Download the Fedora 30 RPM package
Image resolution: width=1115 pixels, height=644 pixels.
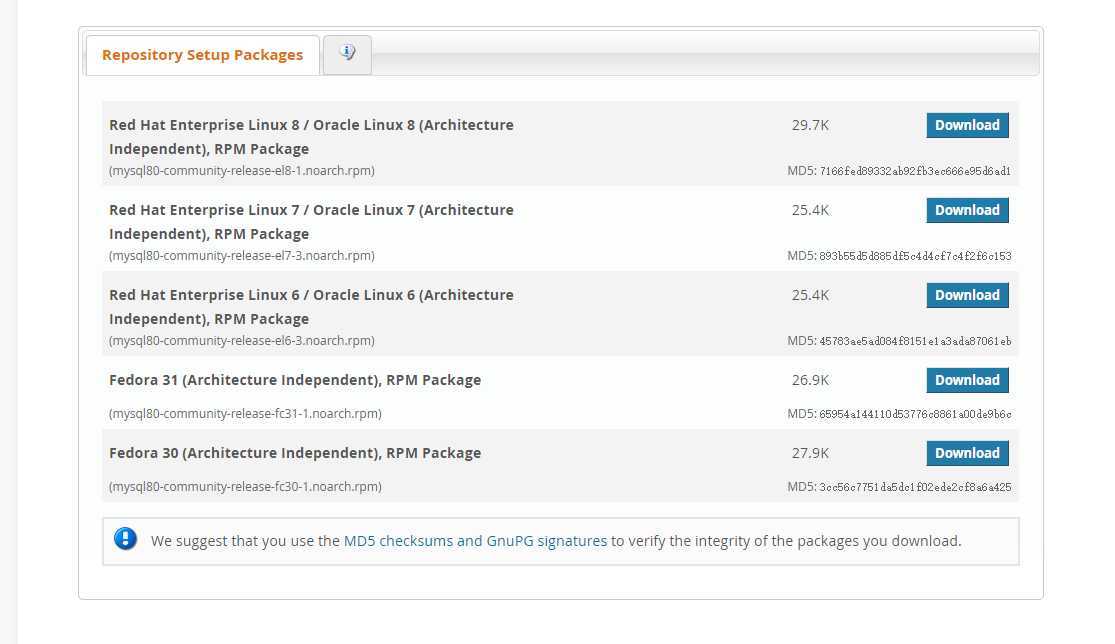tap(967, 454)
